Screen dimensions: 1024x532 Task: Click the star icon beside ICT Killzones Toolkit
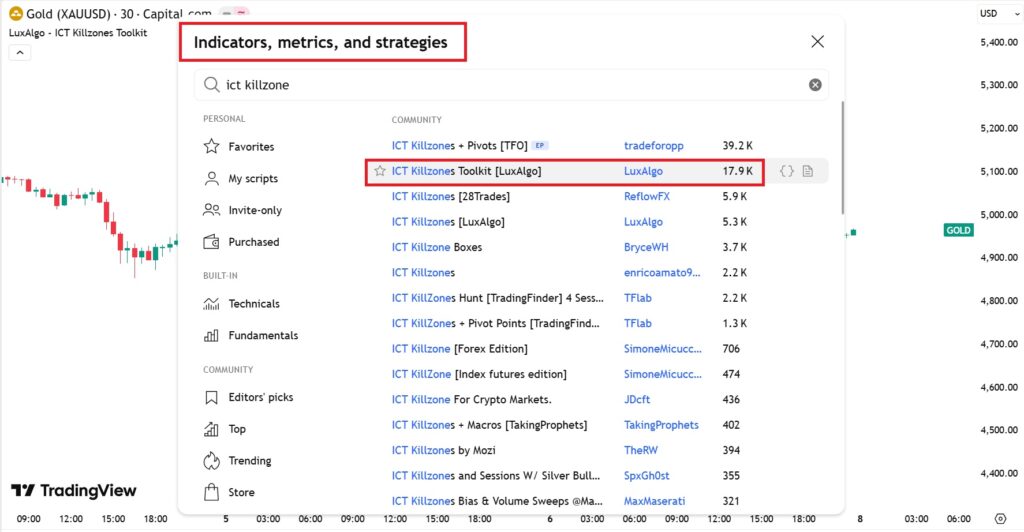pyautogui.click(x=380, y=172)
